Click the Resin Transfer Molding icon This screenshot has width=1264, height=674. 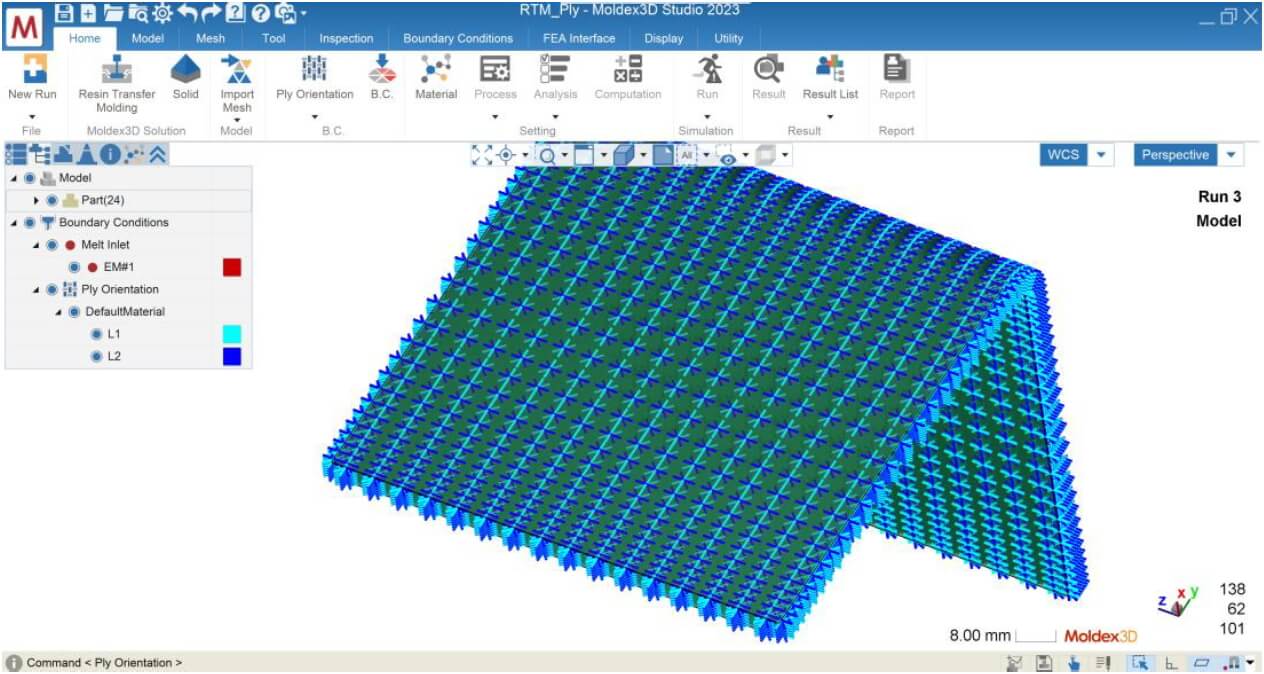coord(117,70)
